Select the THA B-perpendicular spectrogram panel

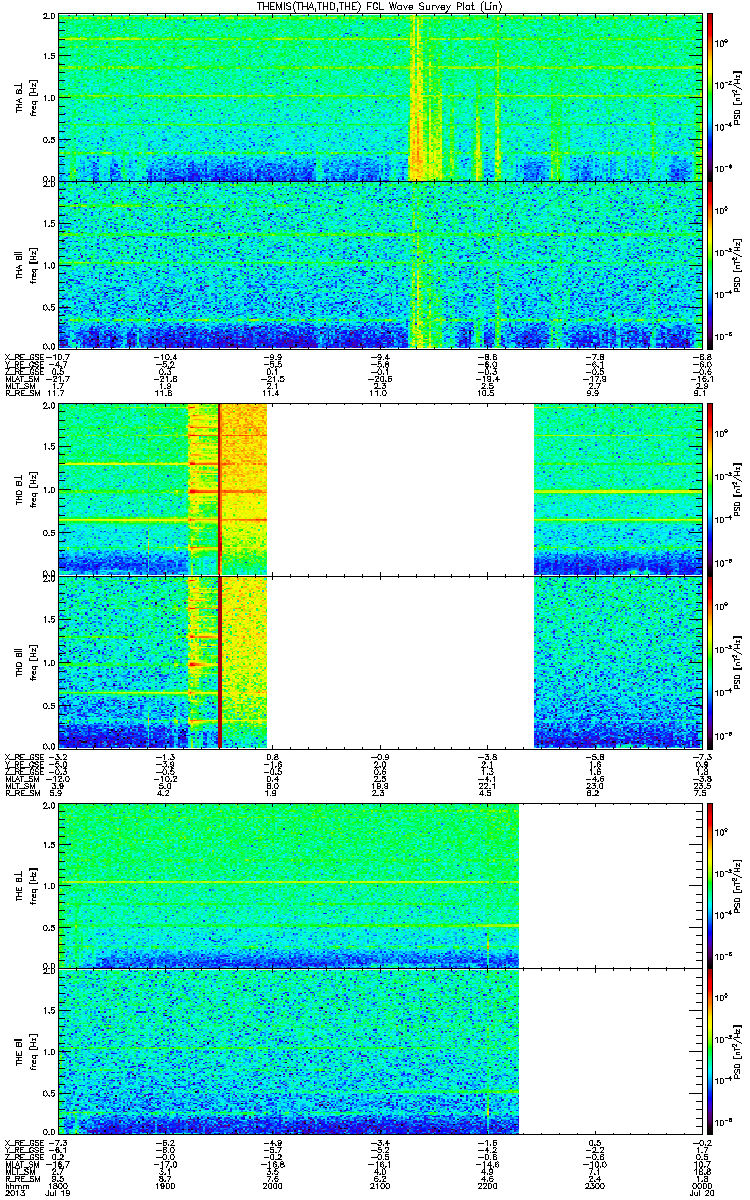[378, 97]
